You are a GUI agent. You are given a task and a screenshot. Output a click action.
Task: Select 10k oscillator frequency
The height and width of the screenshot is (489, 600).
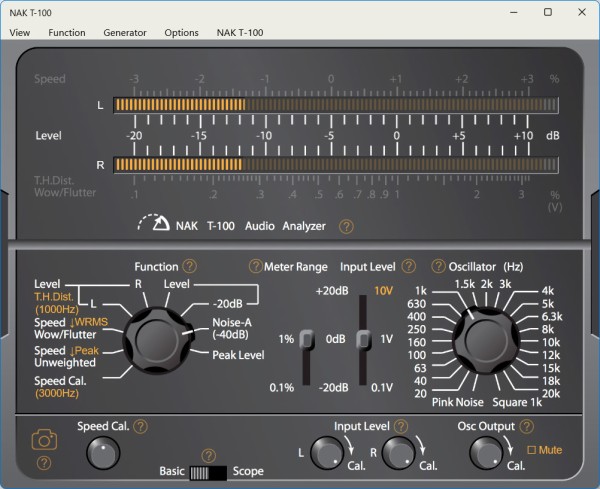pos(551,342)
